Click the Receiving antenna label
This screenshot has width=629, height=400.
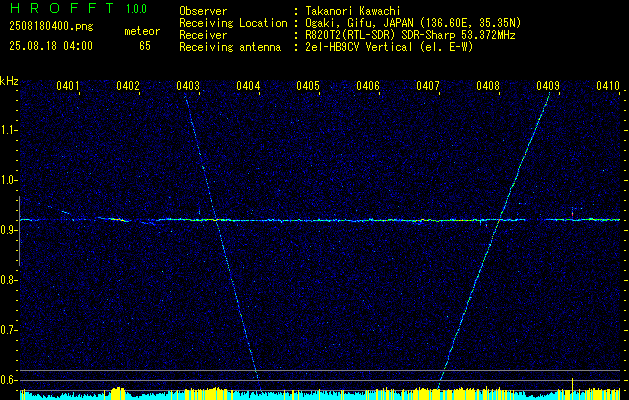[x=230, y=47]
